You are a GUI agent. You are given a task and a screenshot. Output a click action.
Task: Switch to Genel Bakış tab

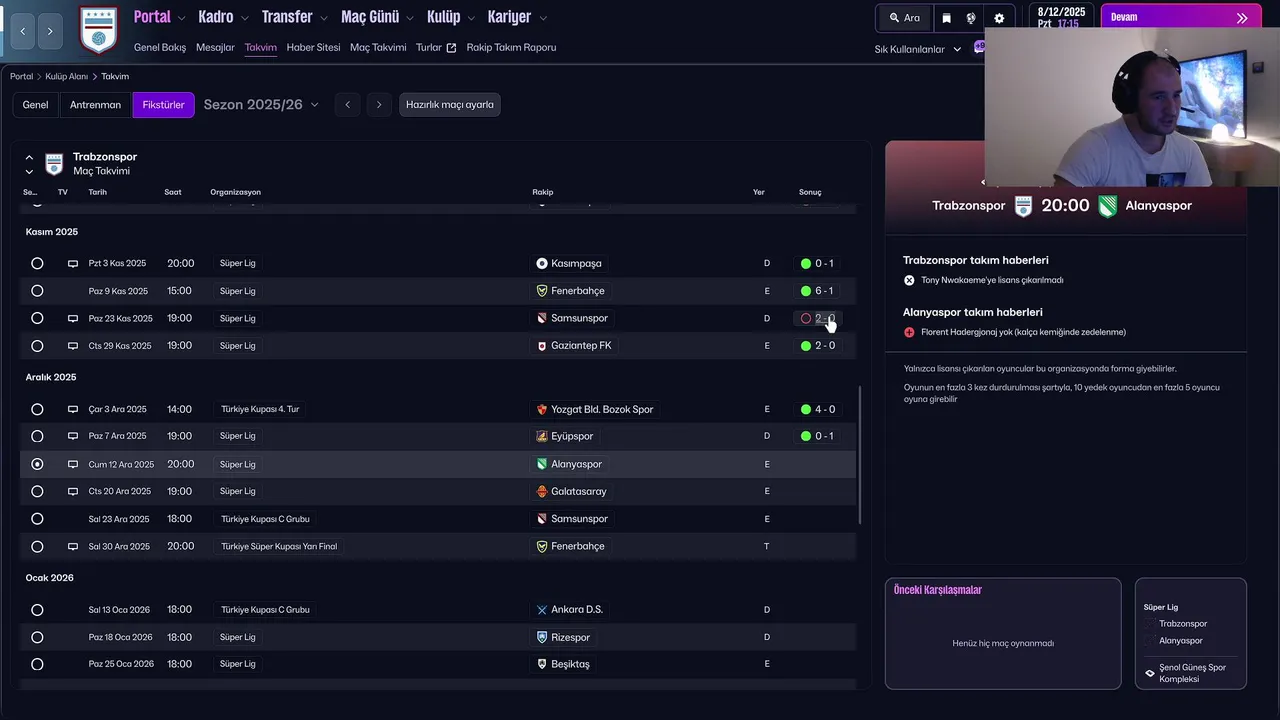point(160,47)
